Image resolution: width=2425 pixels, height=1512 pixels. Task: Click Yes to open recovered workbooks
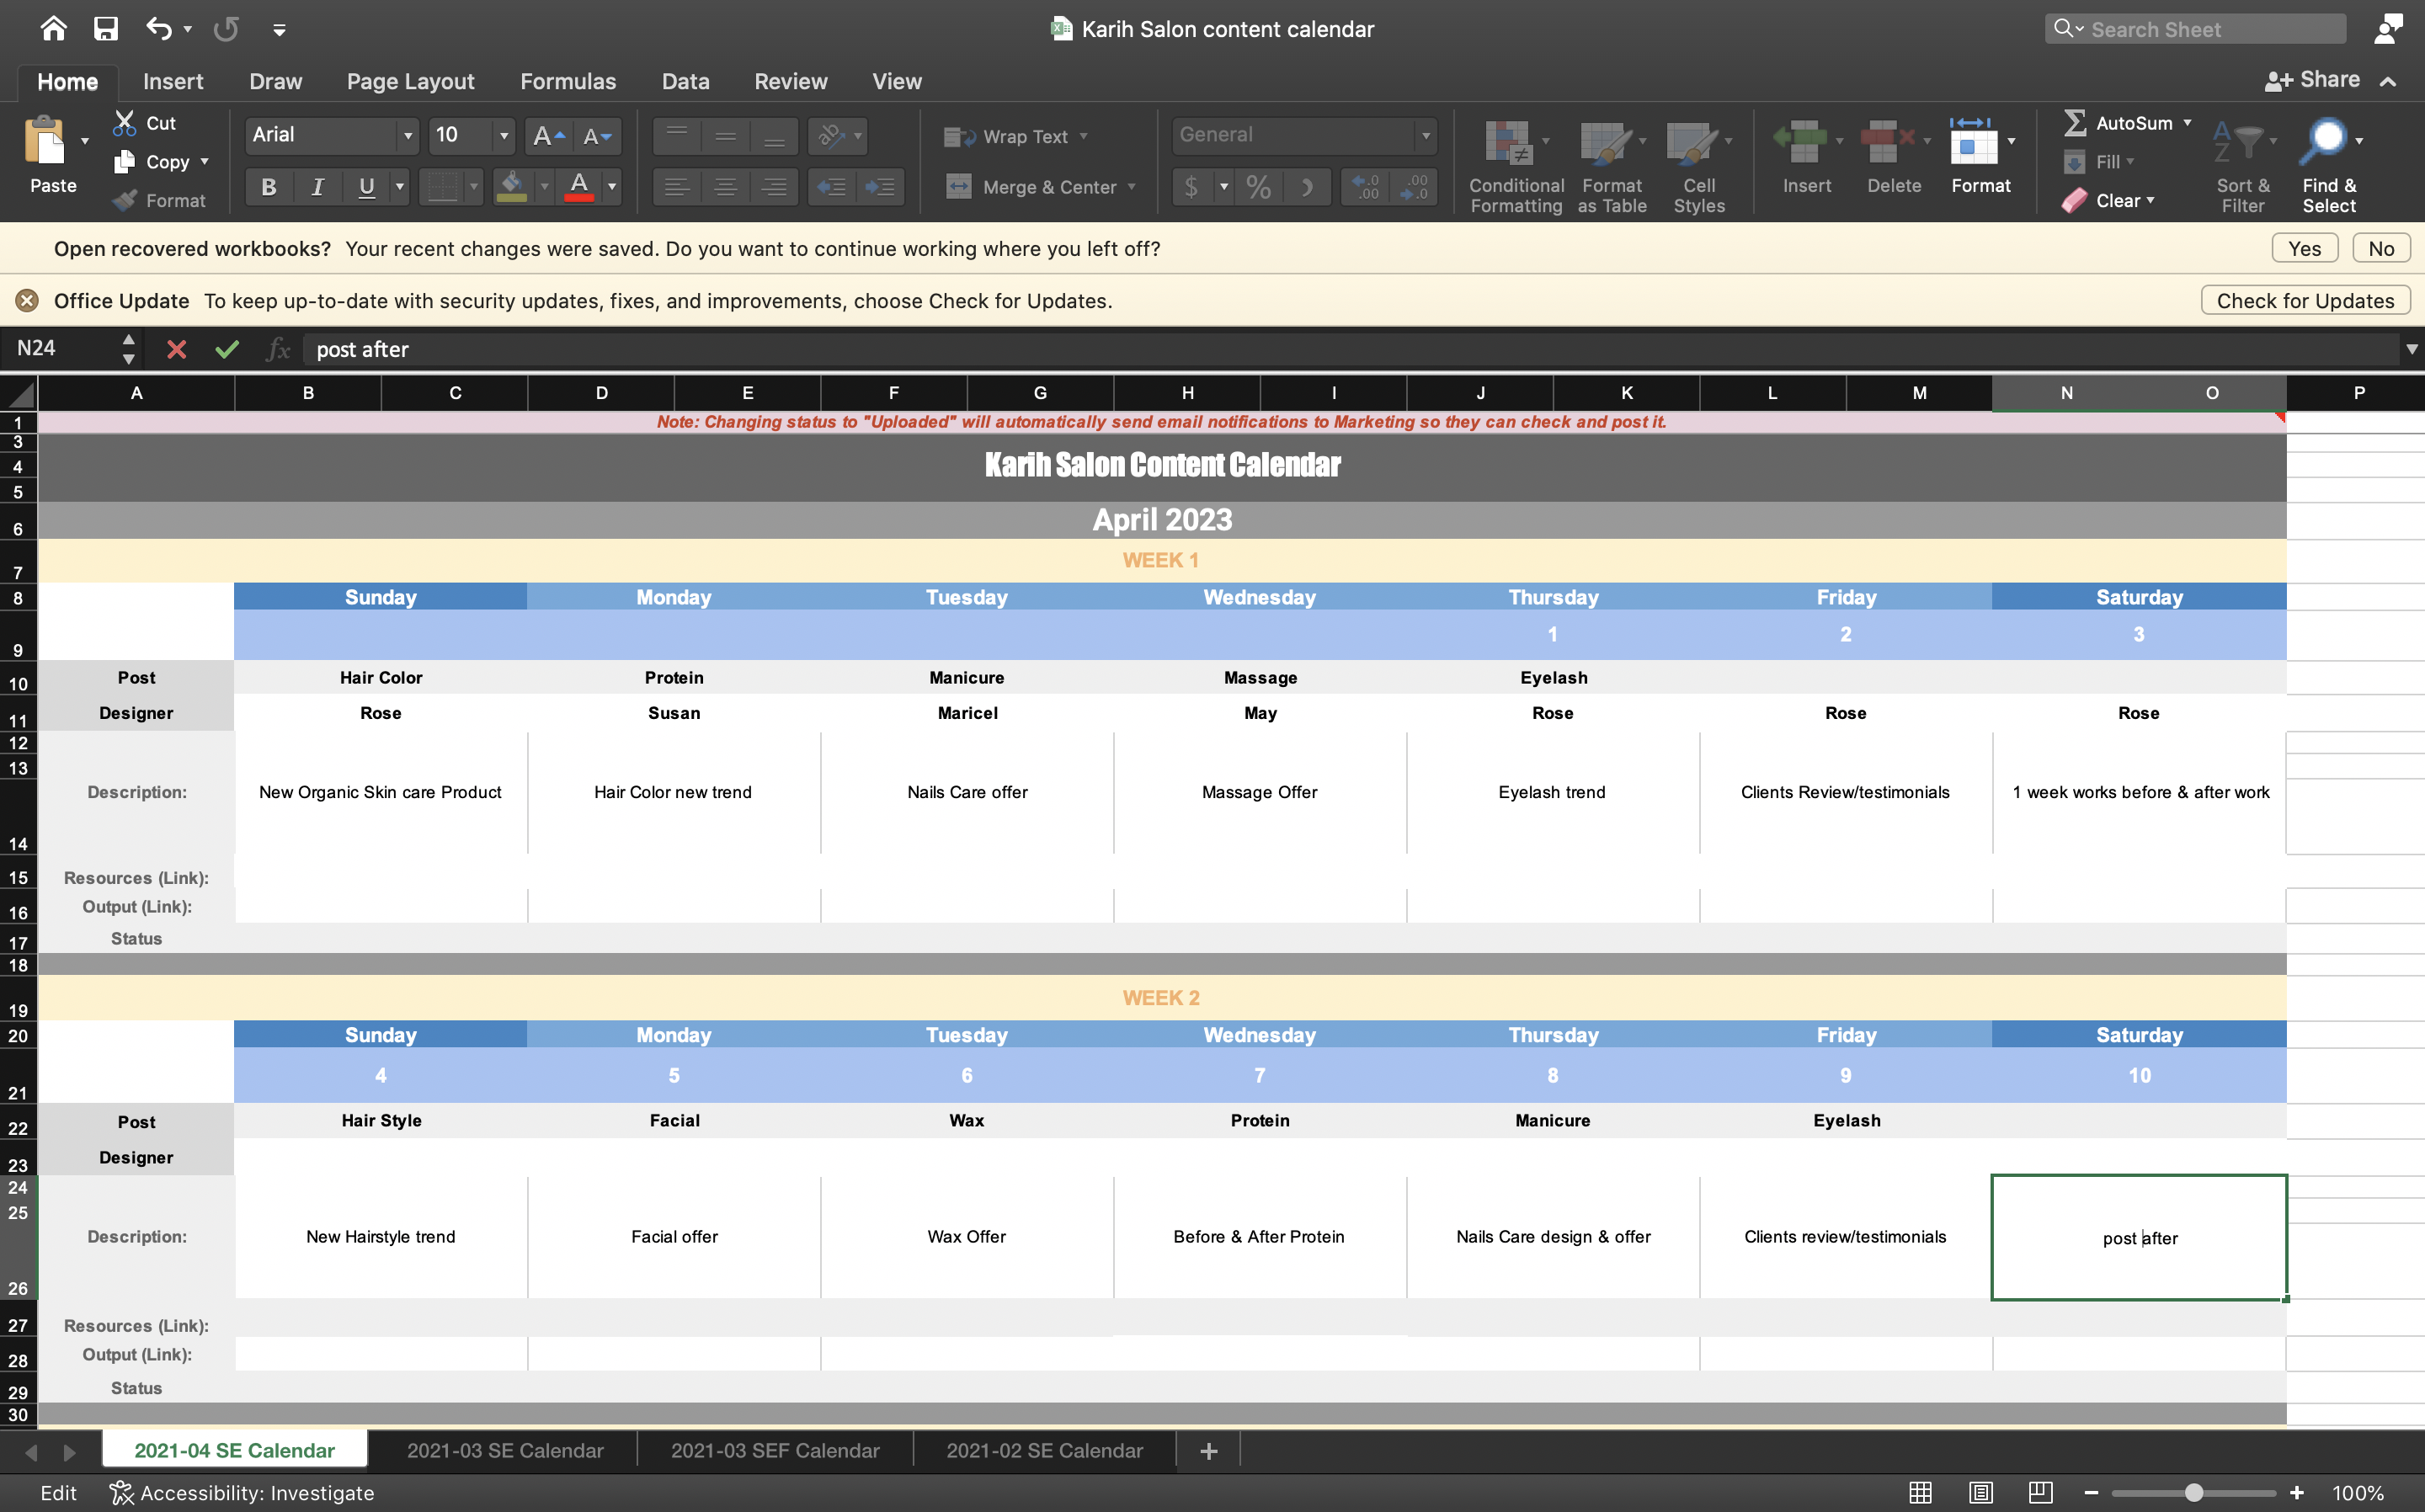[2304, 248]
